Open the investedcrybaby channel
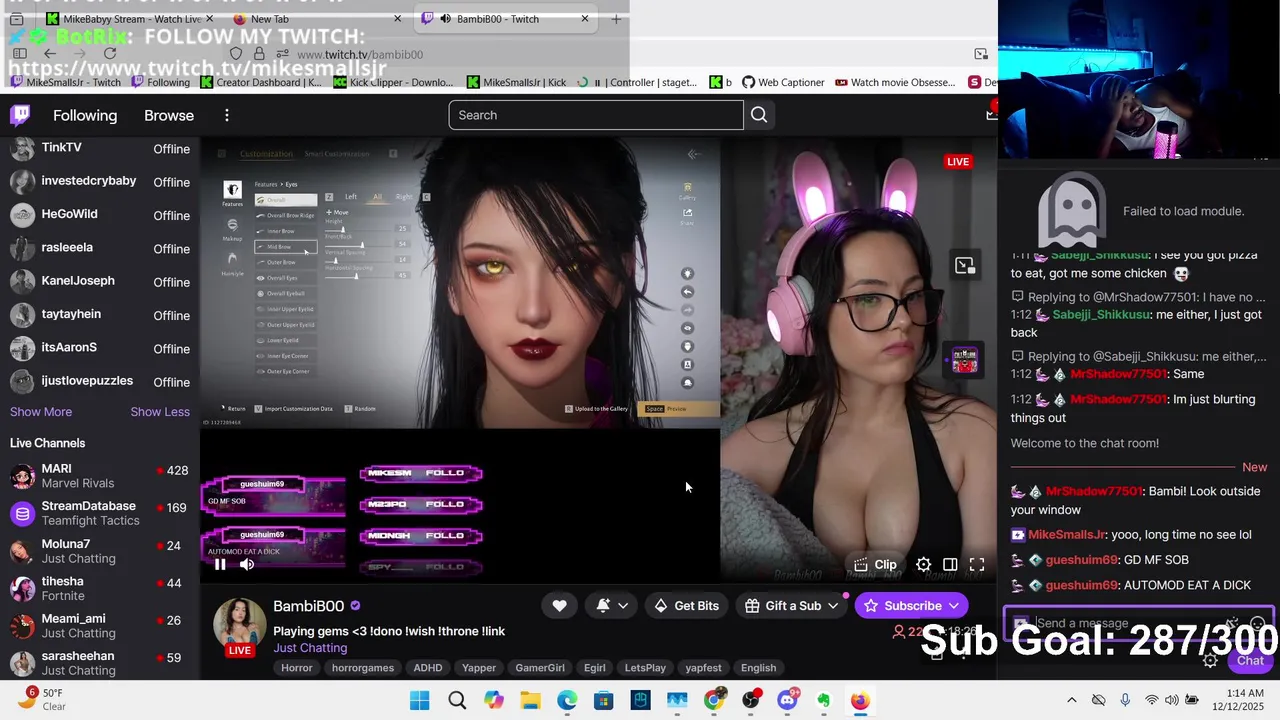 [x=100, y=181]
